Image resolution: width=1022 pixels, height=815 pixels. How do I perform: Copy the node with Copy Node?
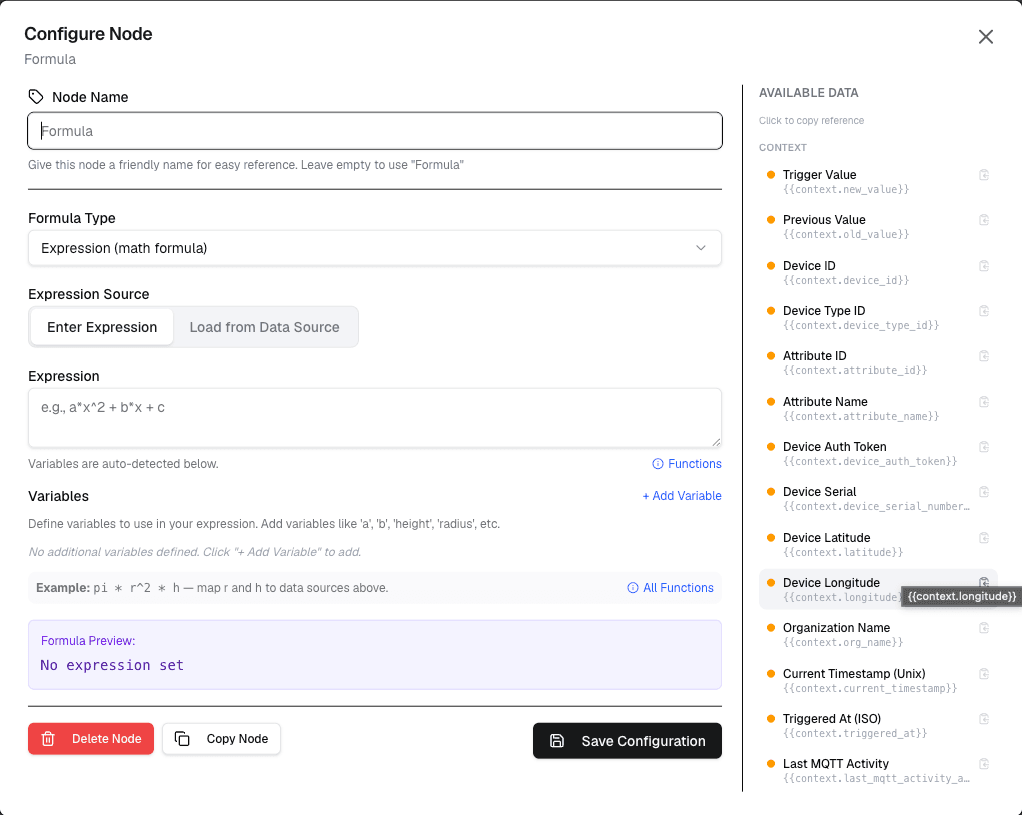pyautogui.click(x=222, y=739)
